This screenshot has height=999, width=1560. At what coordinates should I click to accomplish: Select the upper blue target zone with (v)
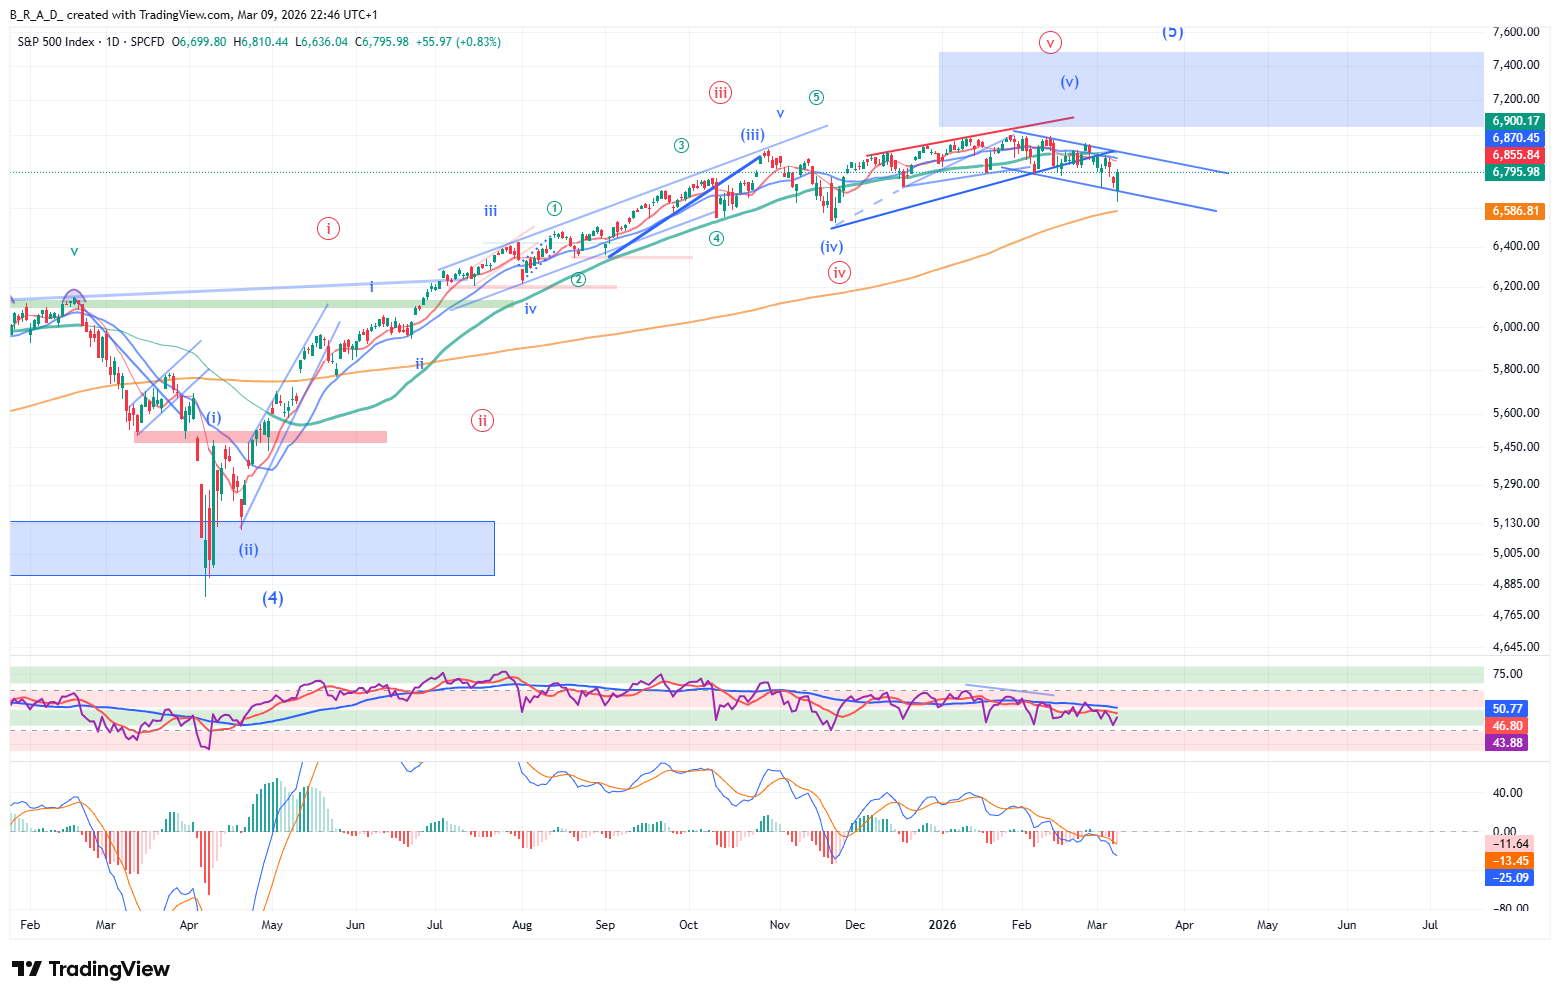(x=1210, y=90)
